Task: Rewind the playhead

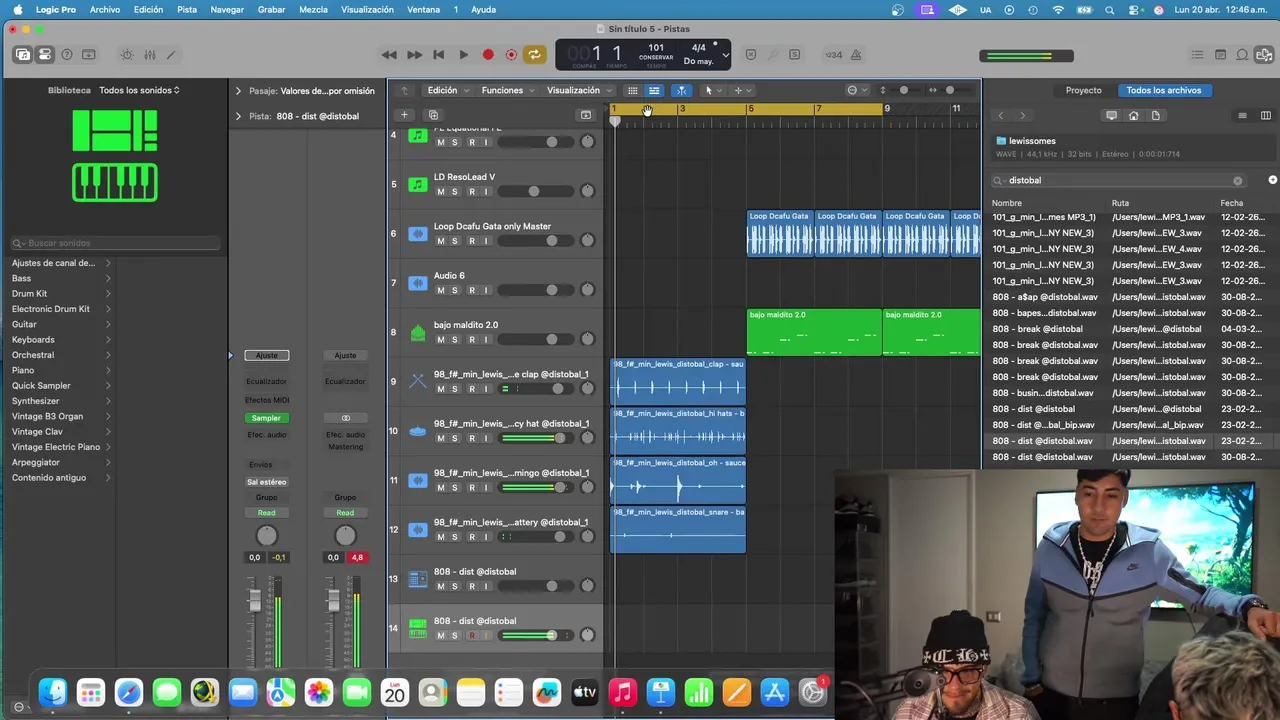Action: [389, 55]
